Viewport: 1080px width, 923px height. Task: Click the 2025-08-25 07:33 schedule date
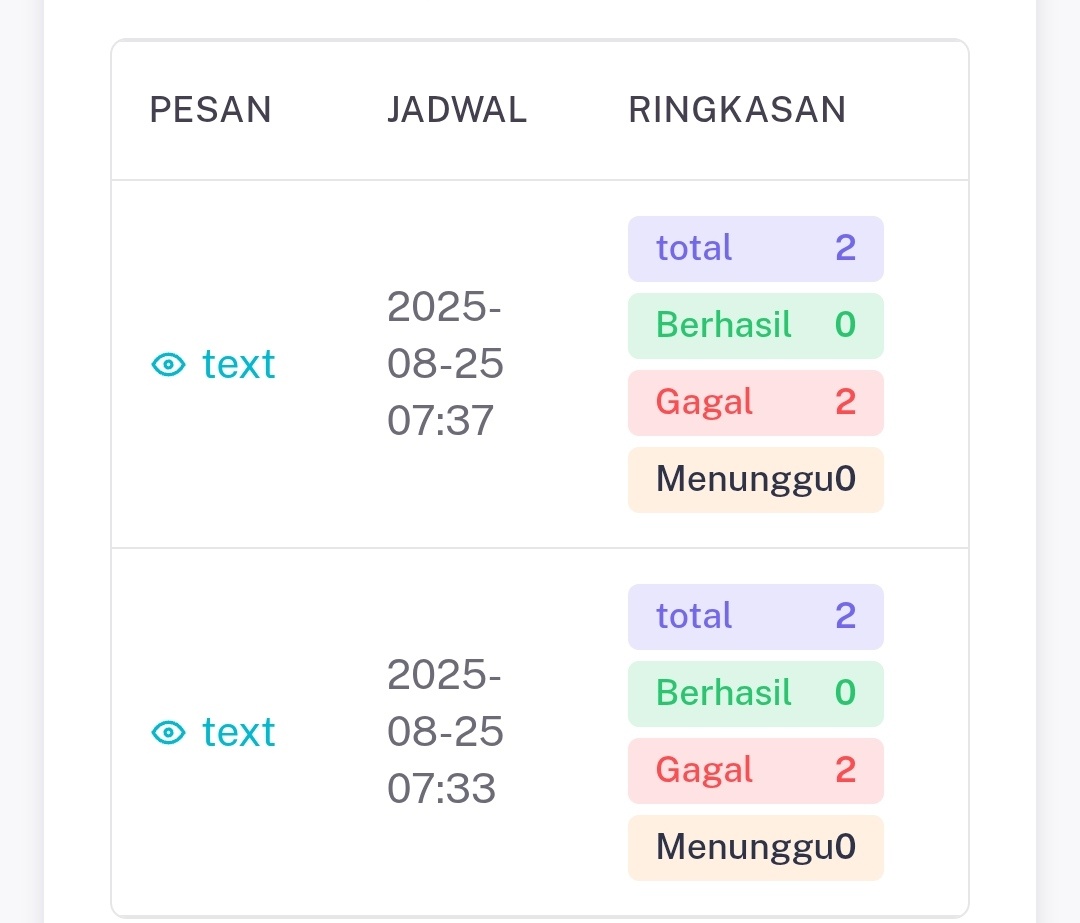[x=445, y=731]
